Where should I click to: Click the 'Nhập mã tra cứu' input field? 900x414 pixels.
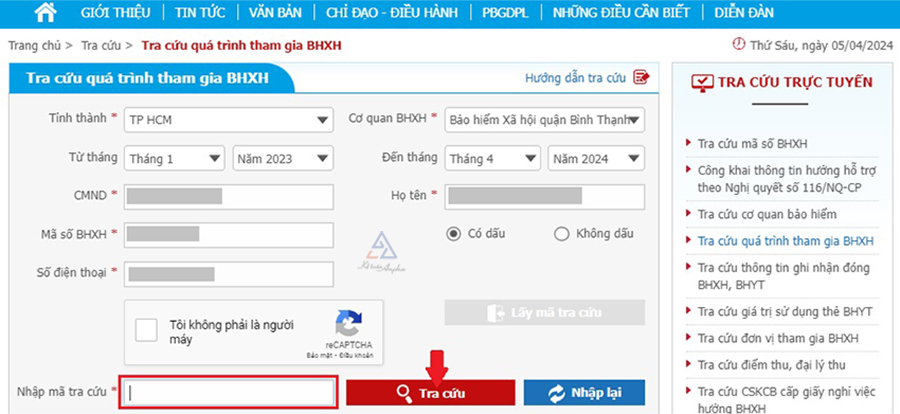point(227,393)
